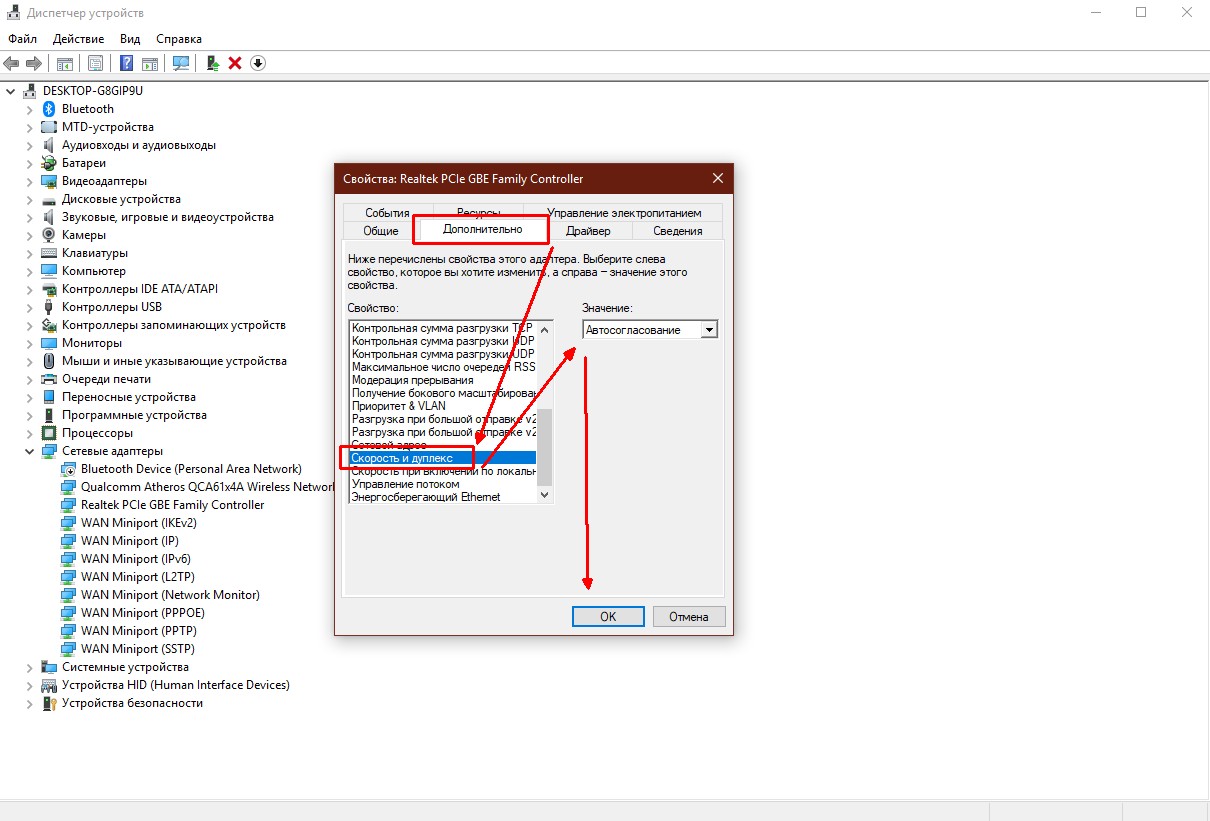Open the Дополнительно tab
The width and height of the screenshot is (1210, 821).
482,230
